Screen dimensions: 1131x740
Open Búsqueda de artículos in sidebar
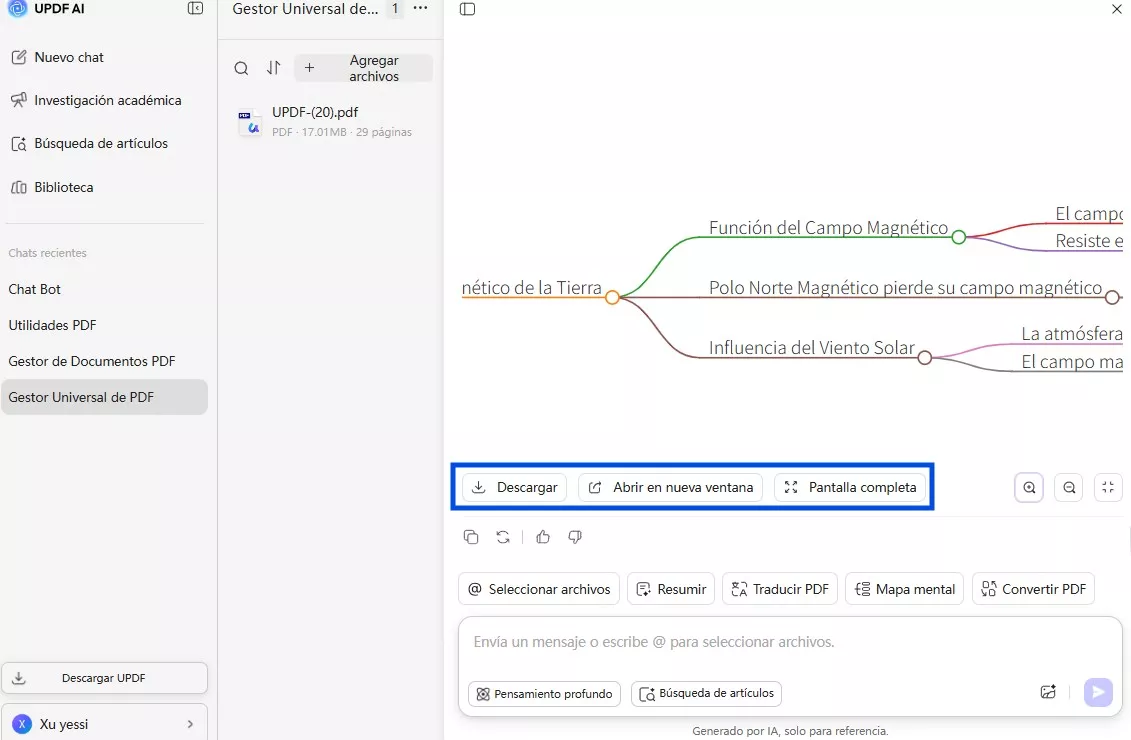[x=90, y=144]
